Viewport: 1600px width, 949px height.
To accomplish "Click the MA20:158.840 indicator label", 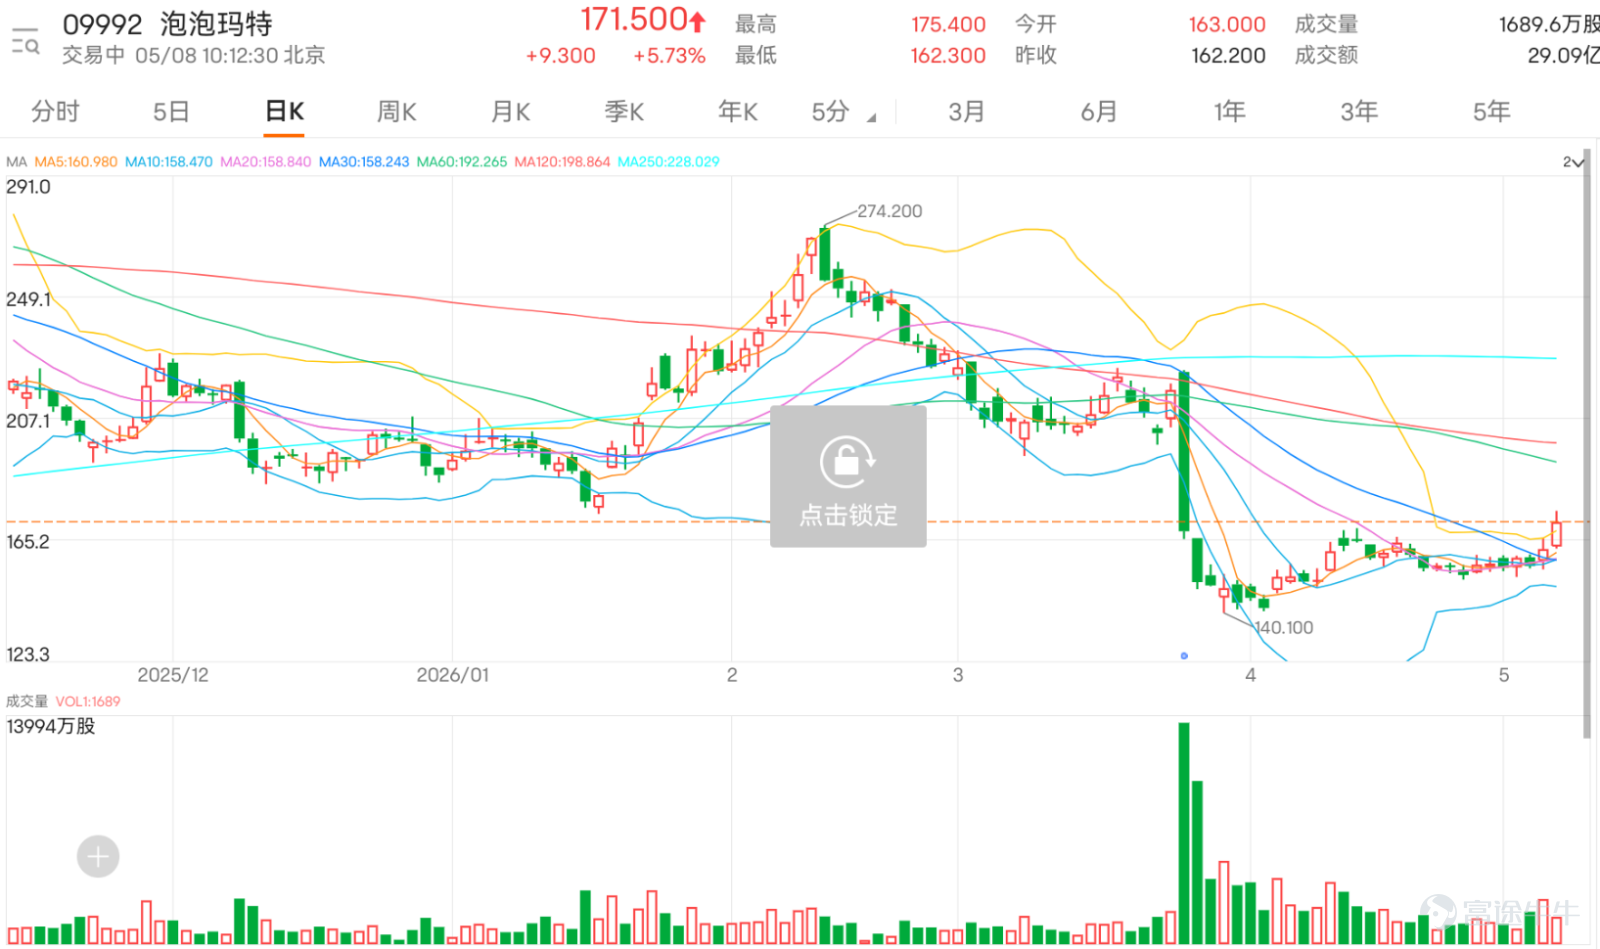I will coord(266,162).
